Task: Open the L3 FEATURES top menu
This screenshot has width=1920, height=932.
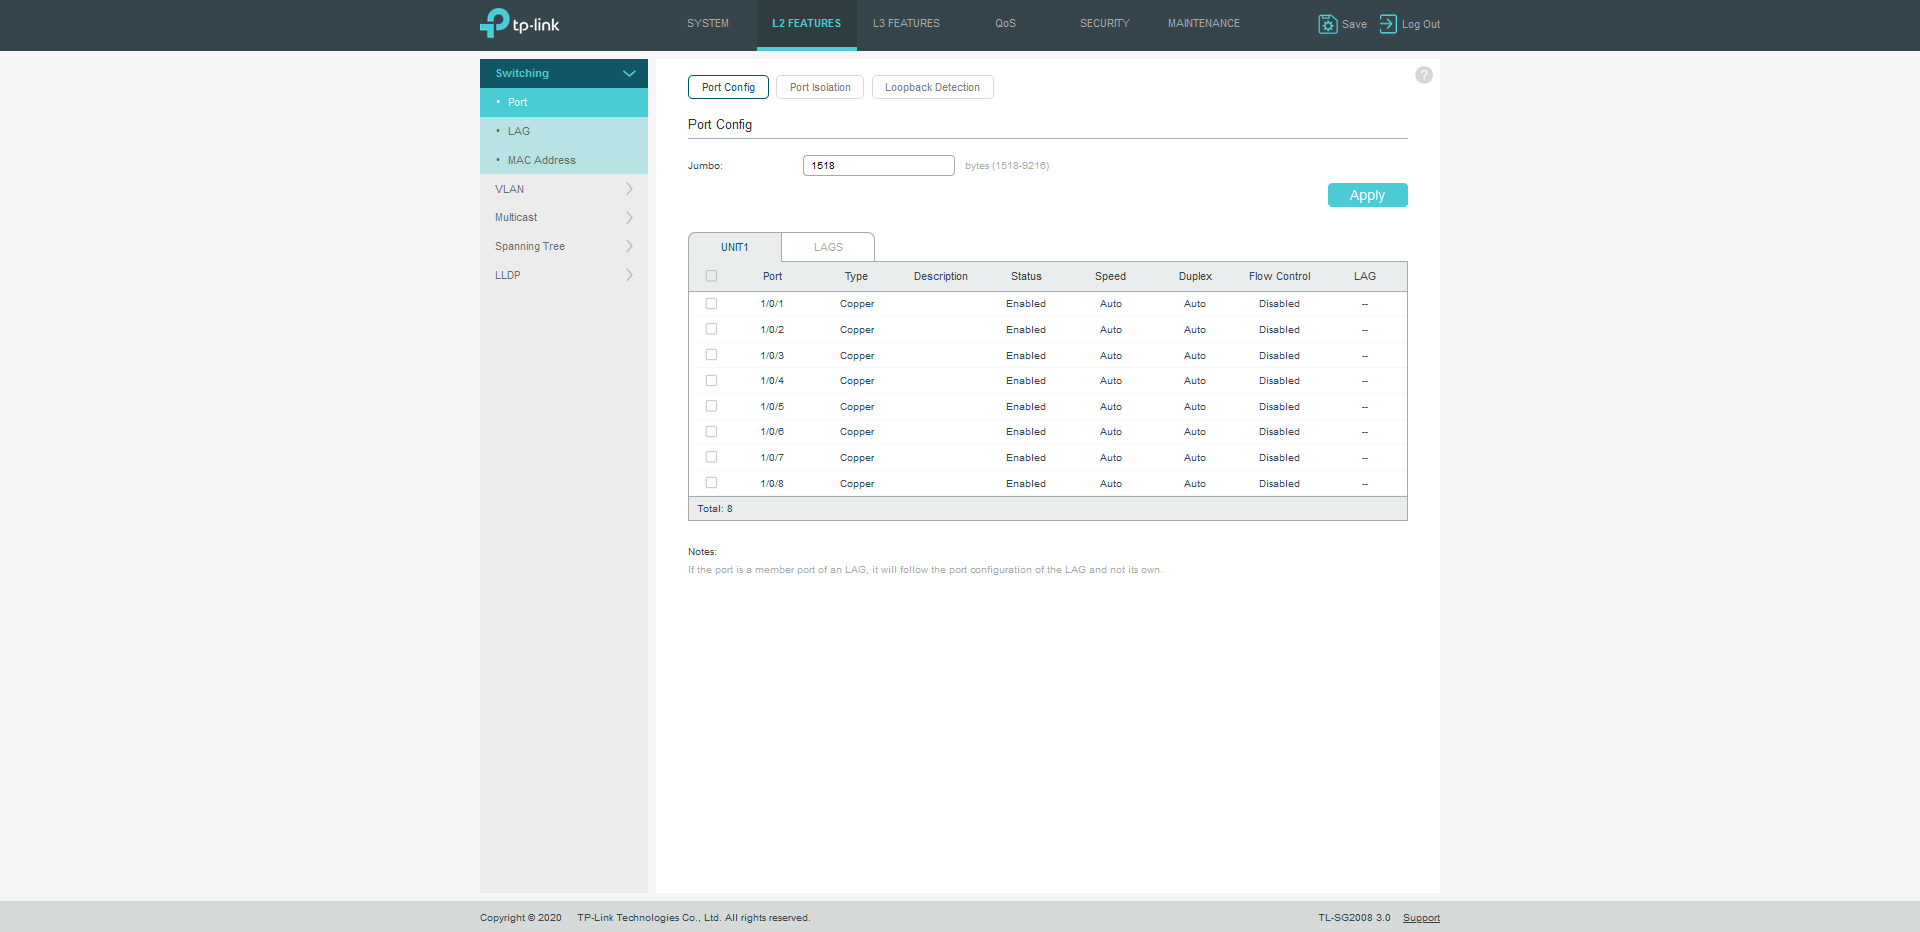Action: 906,23
